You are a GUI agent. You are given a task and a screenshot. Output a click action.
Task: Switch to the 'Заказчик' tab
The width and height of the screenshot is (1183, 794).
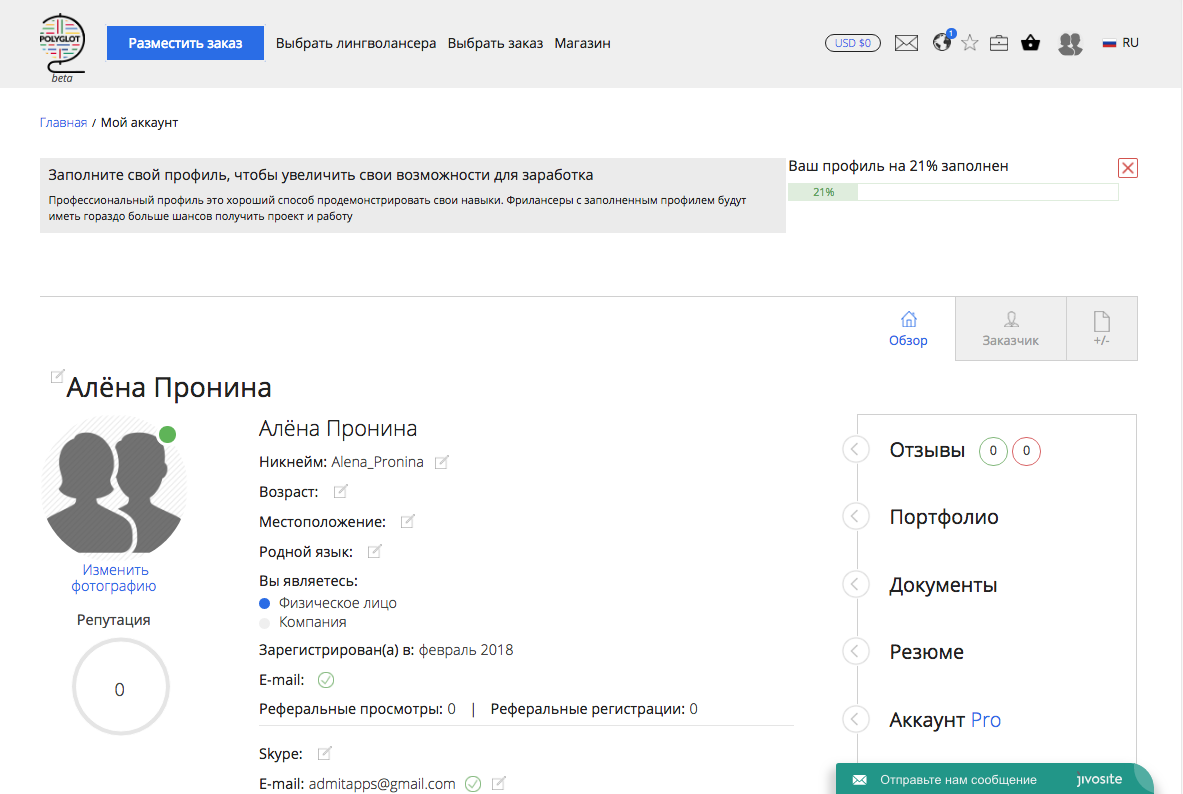click(x=1010, y=328)
